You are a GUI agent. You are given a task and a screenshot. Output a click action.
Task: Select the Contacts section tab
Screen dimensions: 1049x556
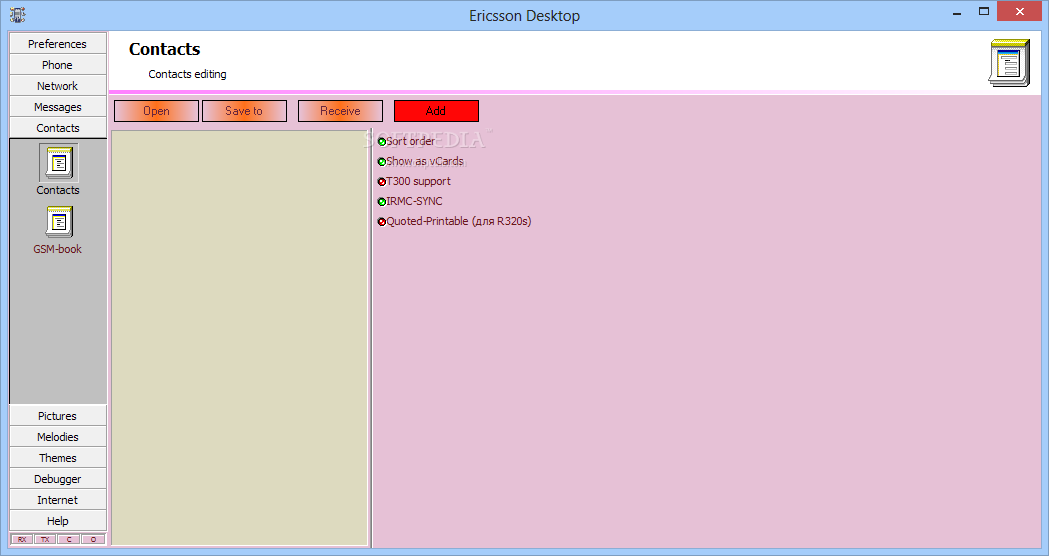(58, 128)
